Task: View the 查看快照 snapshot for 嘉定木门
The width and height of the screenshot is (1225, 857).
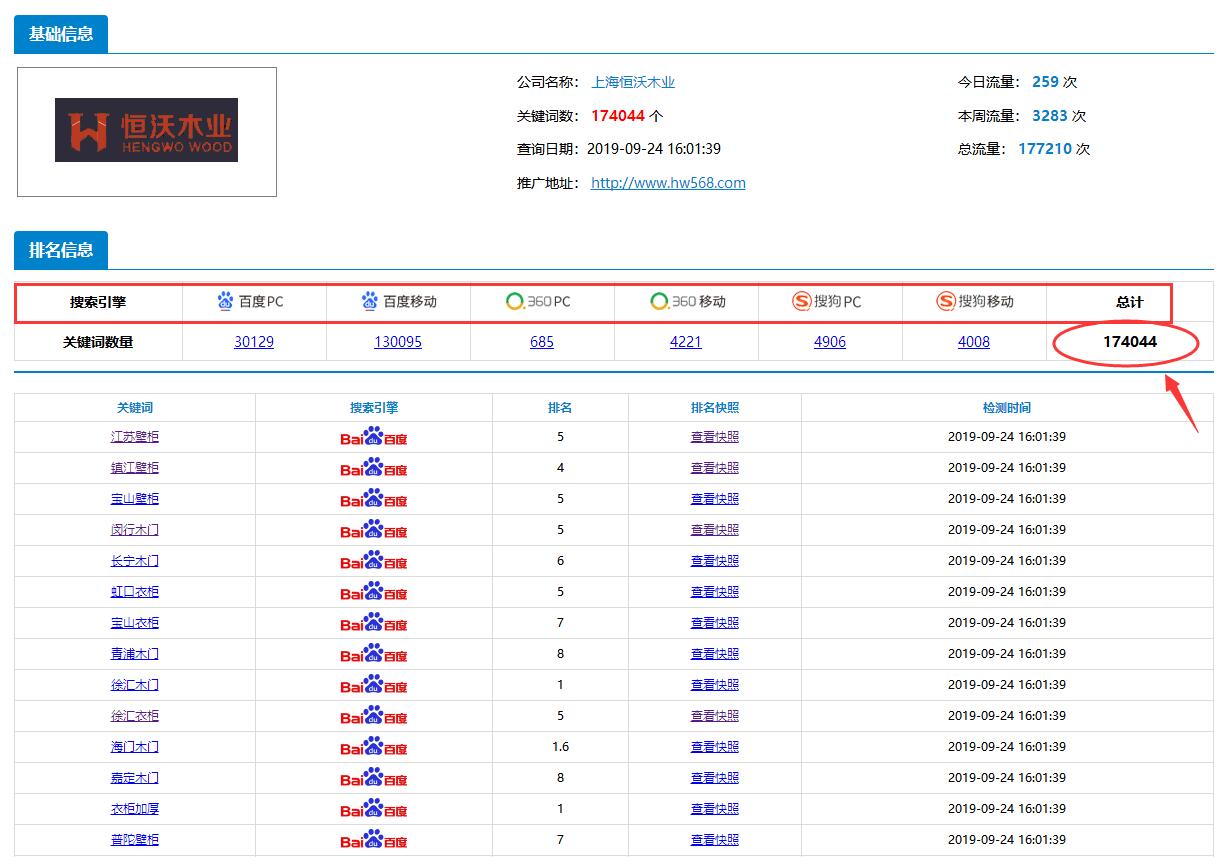Action: pyautogui.click(x=715, y=778)
